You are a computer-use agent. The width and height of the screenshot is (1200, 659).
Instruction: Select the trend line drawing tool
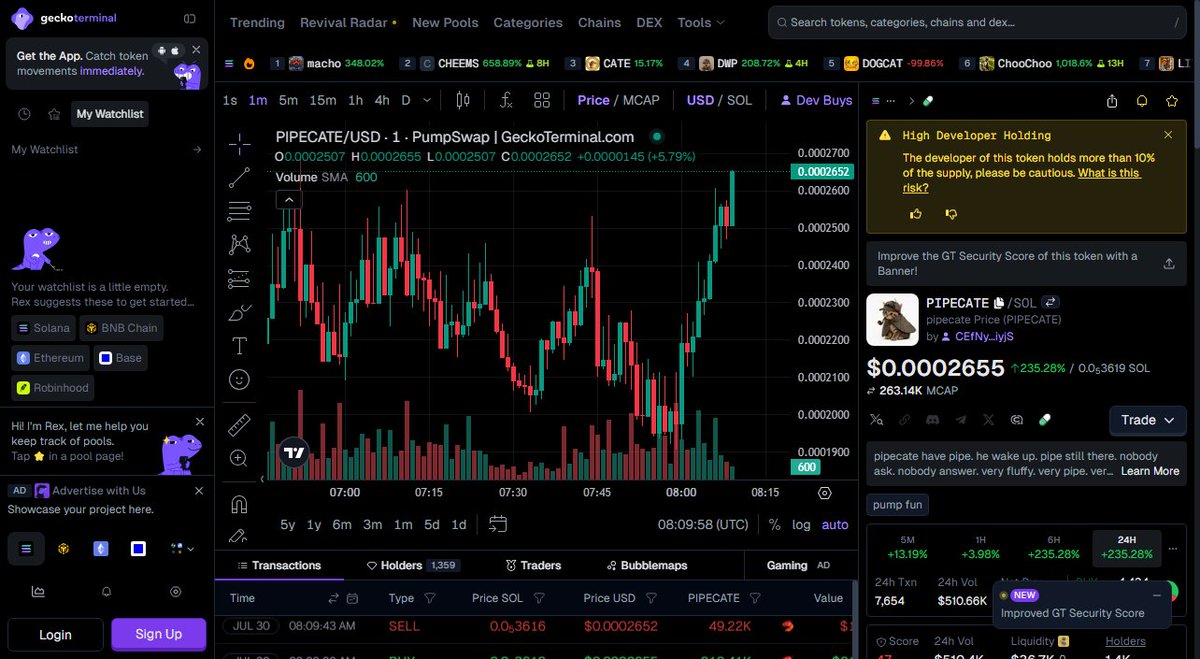point(239,177)
